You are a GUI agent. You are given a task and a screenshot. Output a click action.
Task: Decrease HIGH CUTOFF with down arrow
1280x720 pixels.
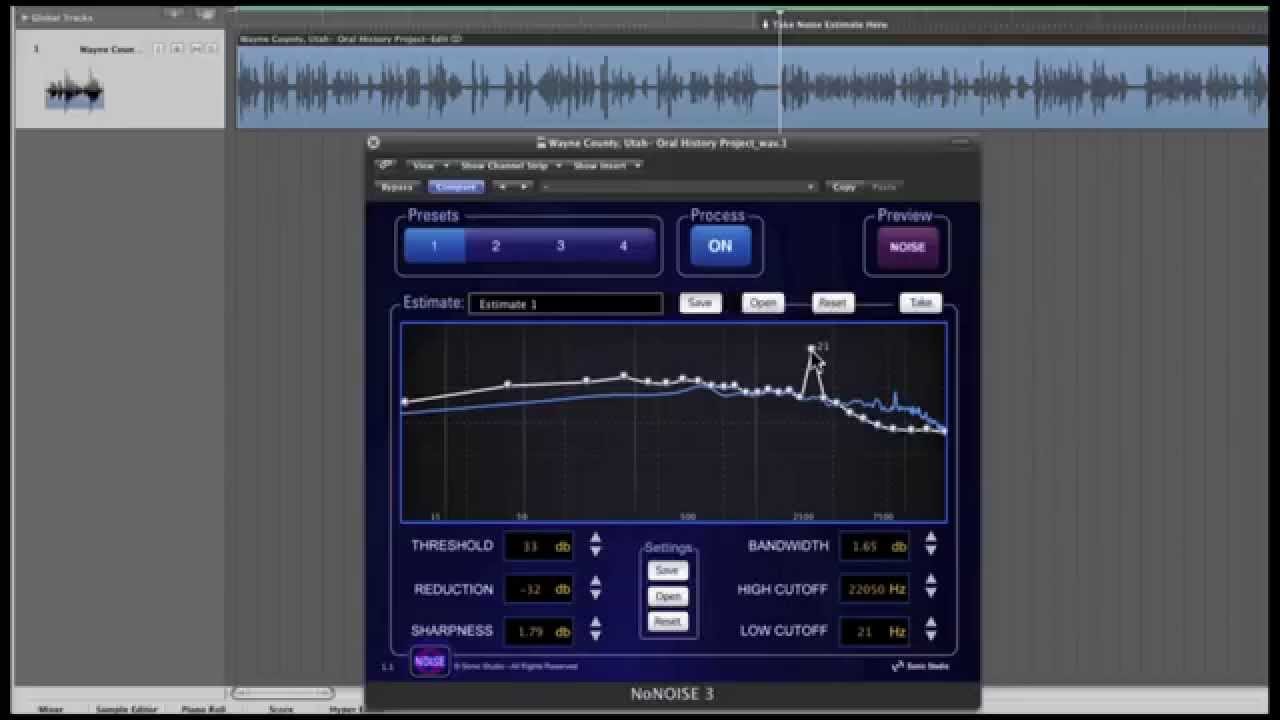point(931,594)
